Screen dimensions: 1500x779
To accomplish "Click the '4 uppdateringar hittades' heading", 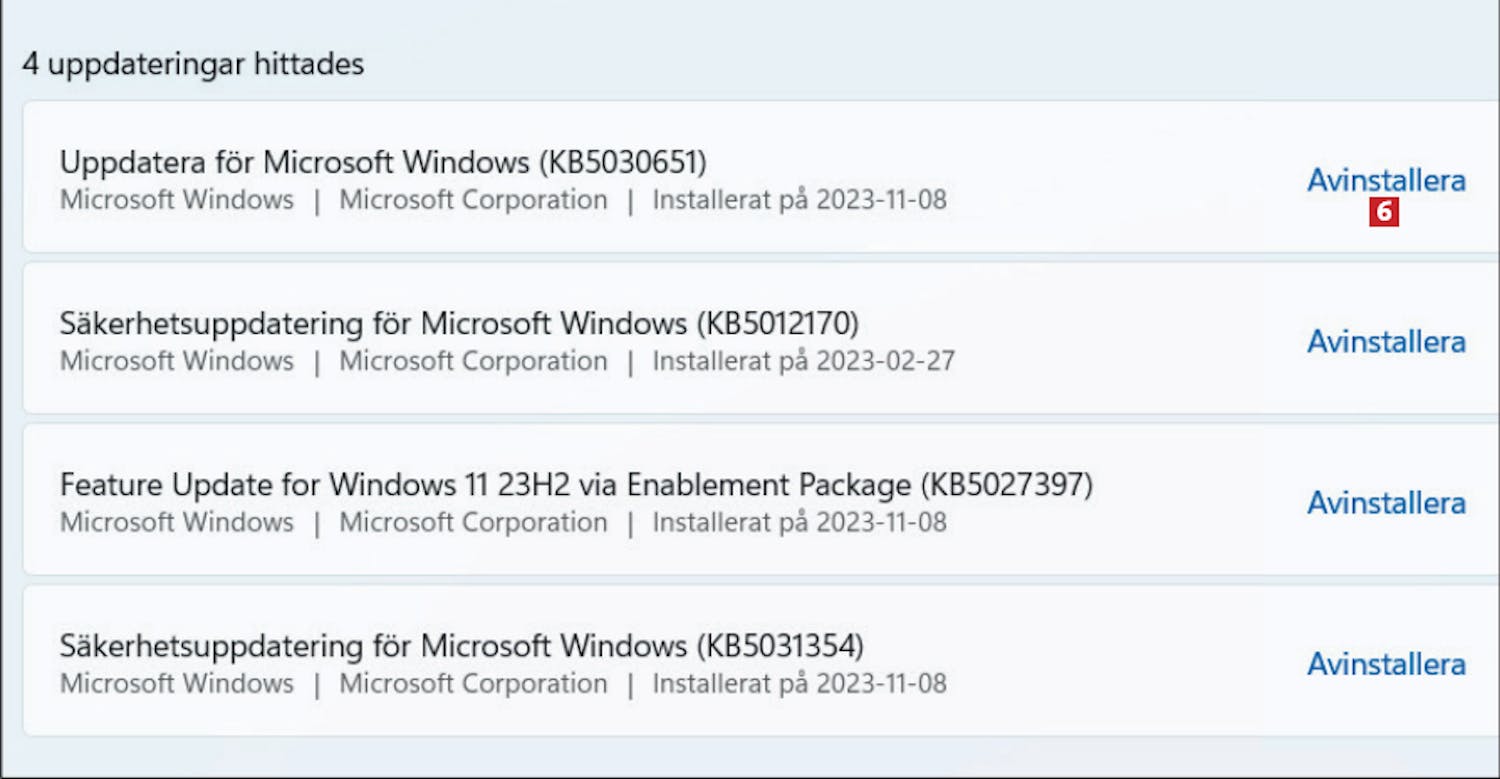I will [x=193, y=65].
